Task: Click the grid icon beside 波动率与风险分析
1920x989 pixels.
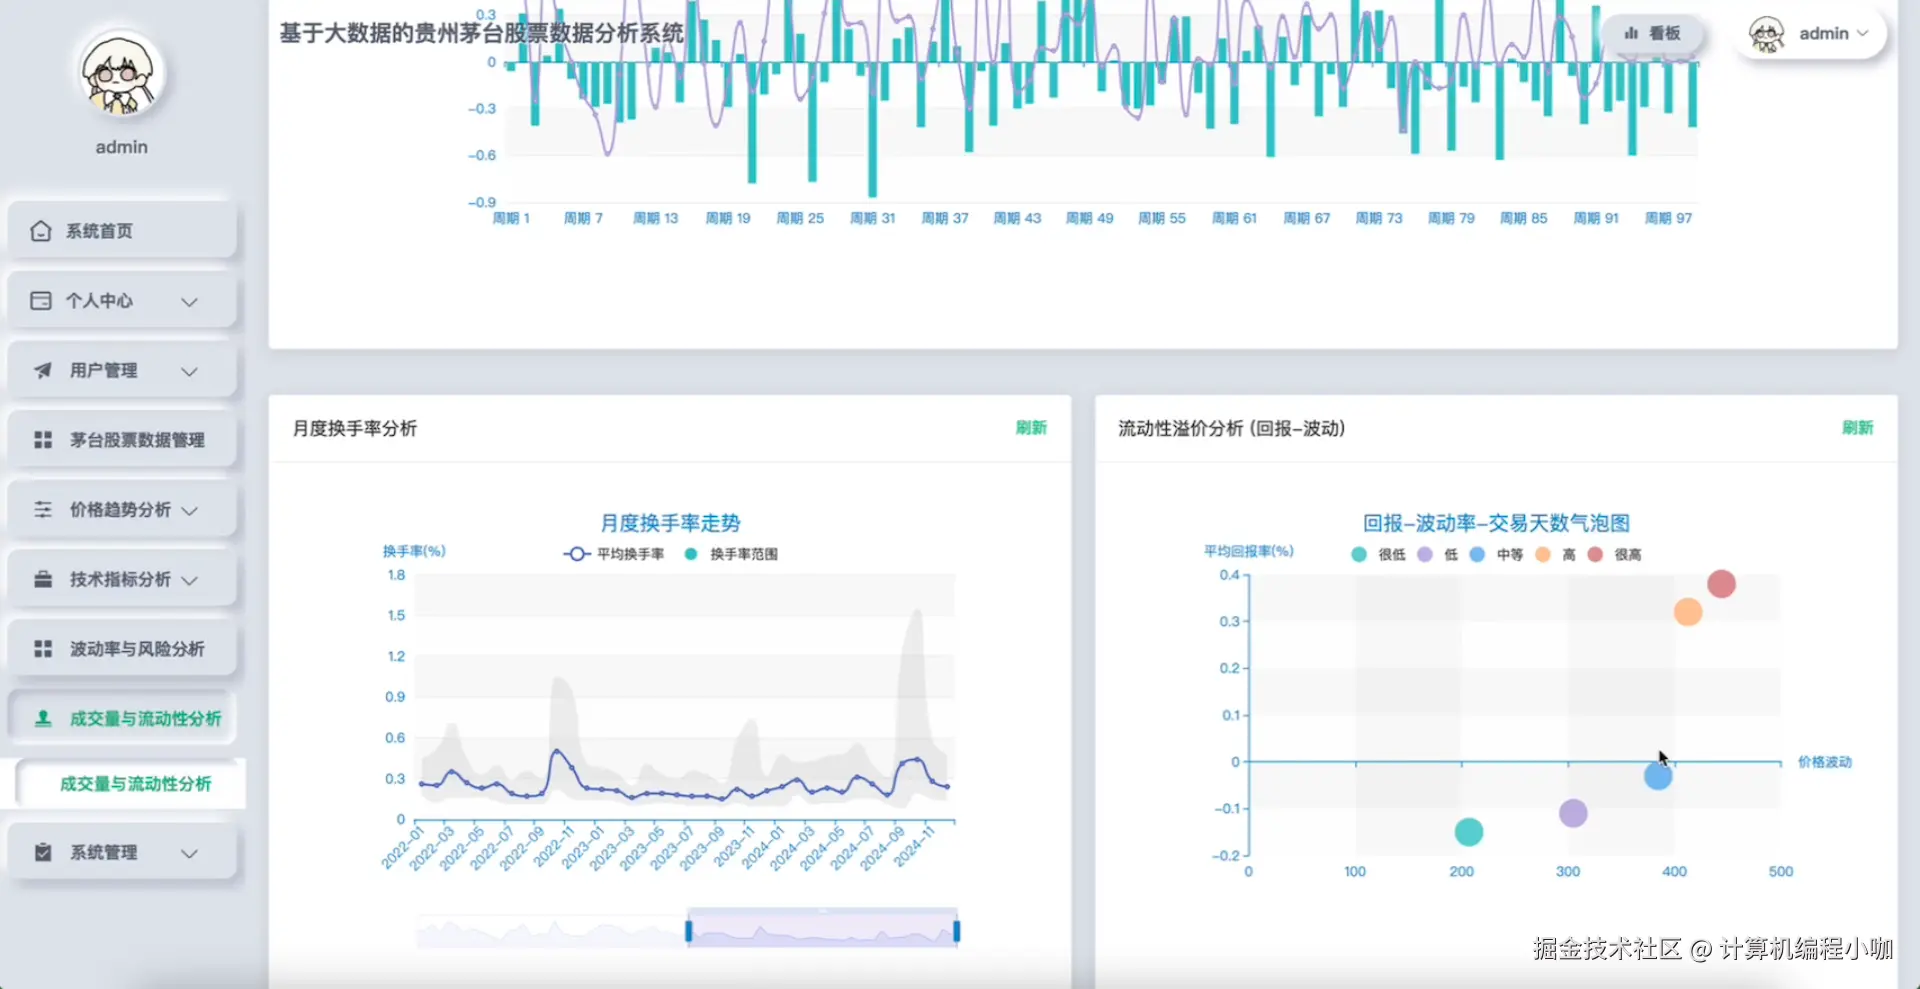Action: point(43,649)
